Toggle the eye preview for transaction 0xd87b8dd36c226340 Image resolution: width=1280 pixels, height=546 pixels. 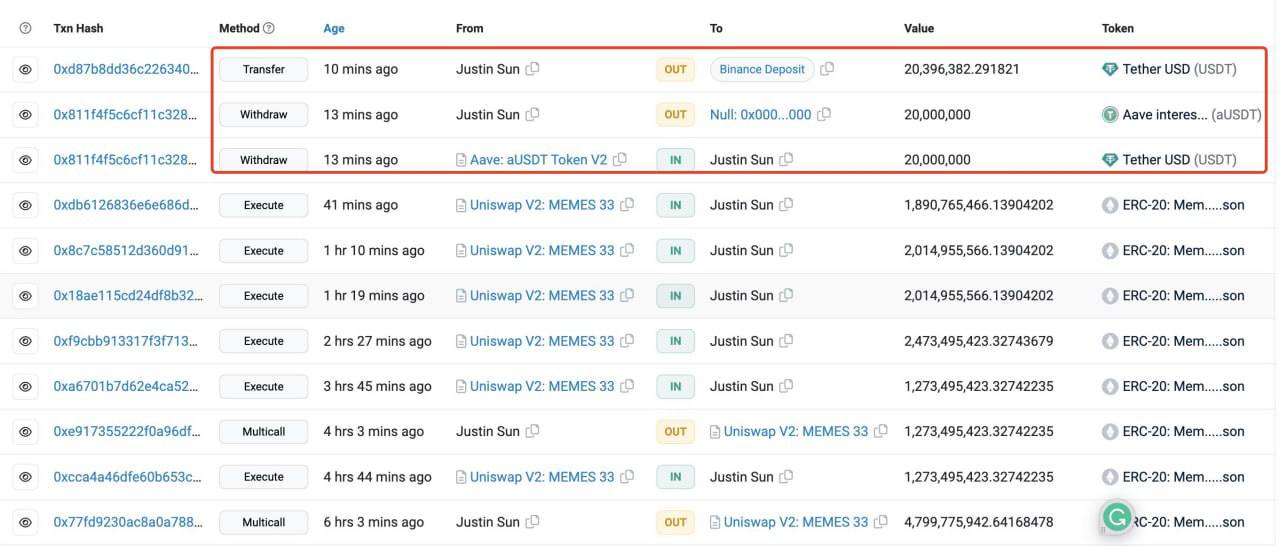click(25, 69)
